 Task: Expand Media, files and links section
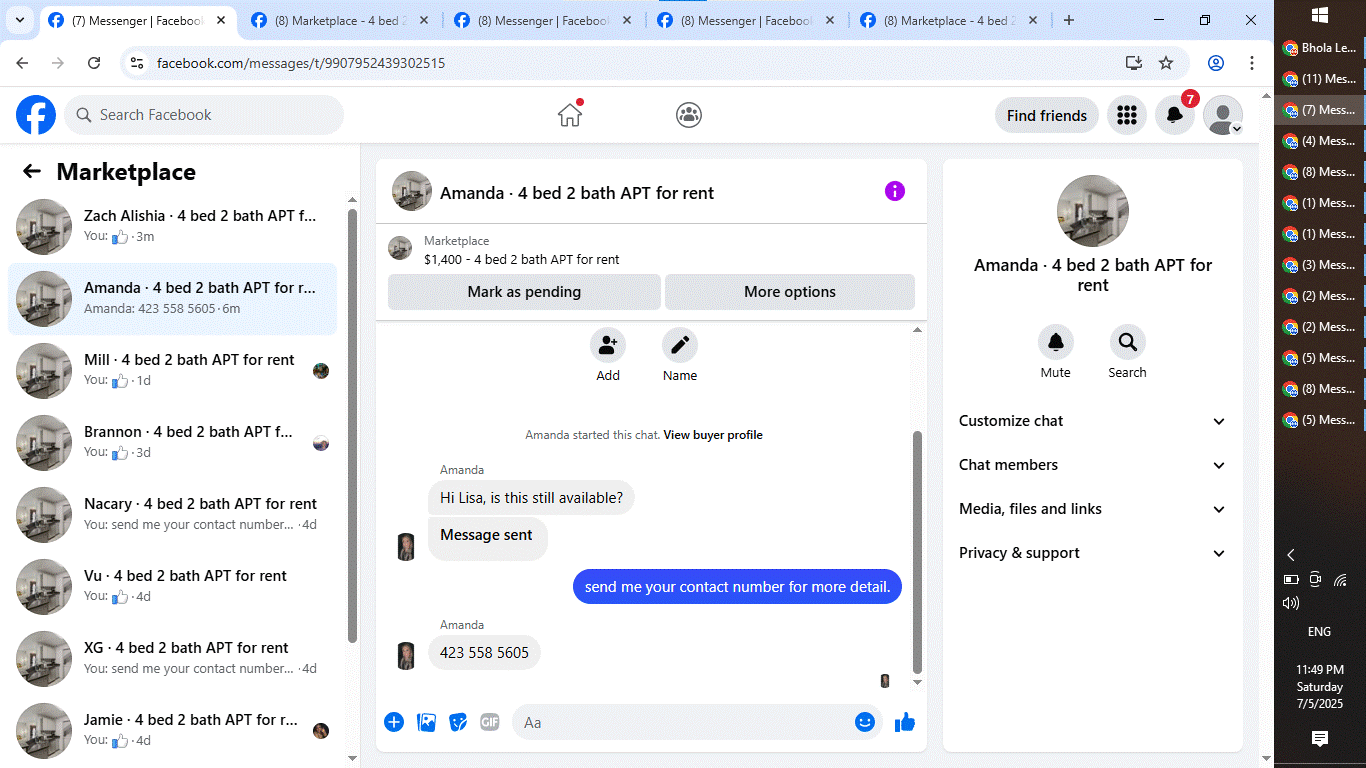(x=1093, y=509)
